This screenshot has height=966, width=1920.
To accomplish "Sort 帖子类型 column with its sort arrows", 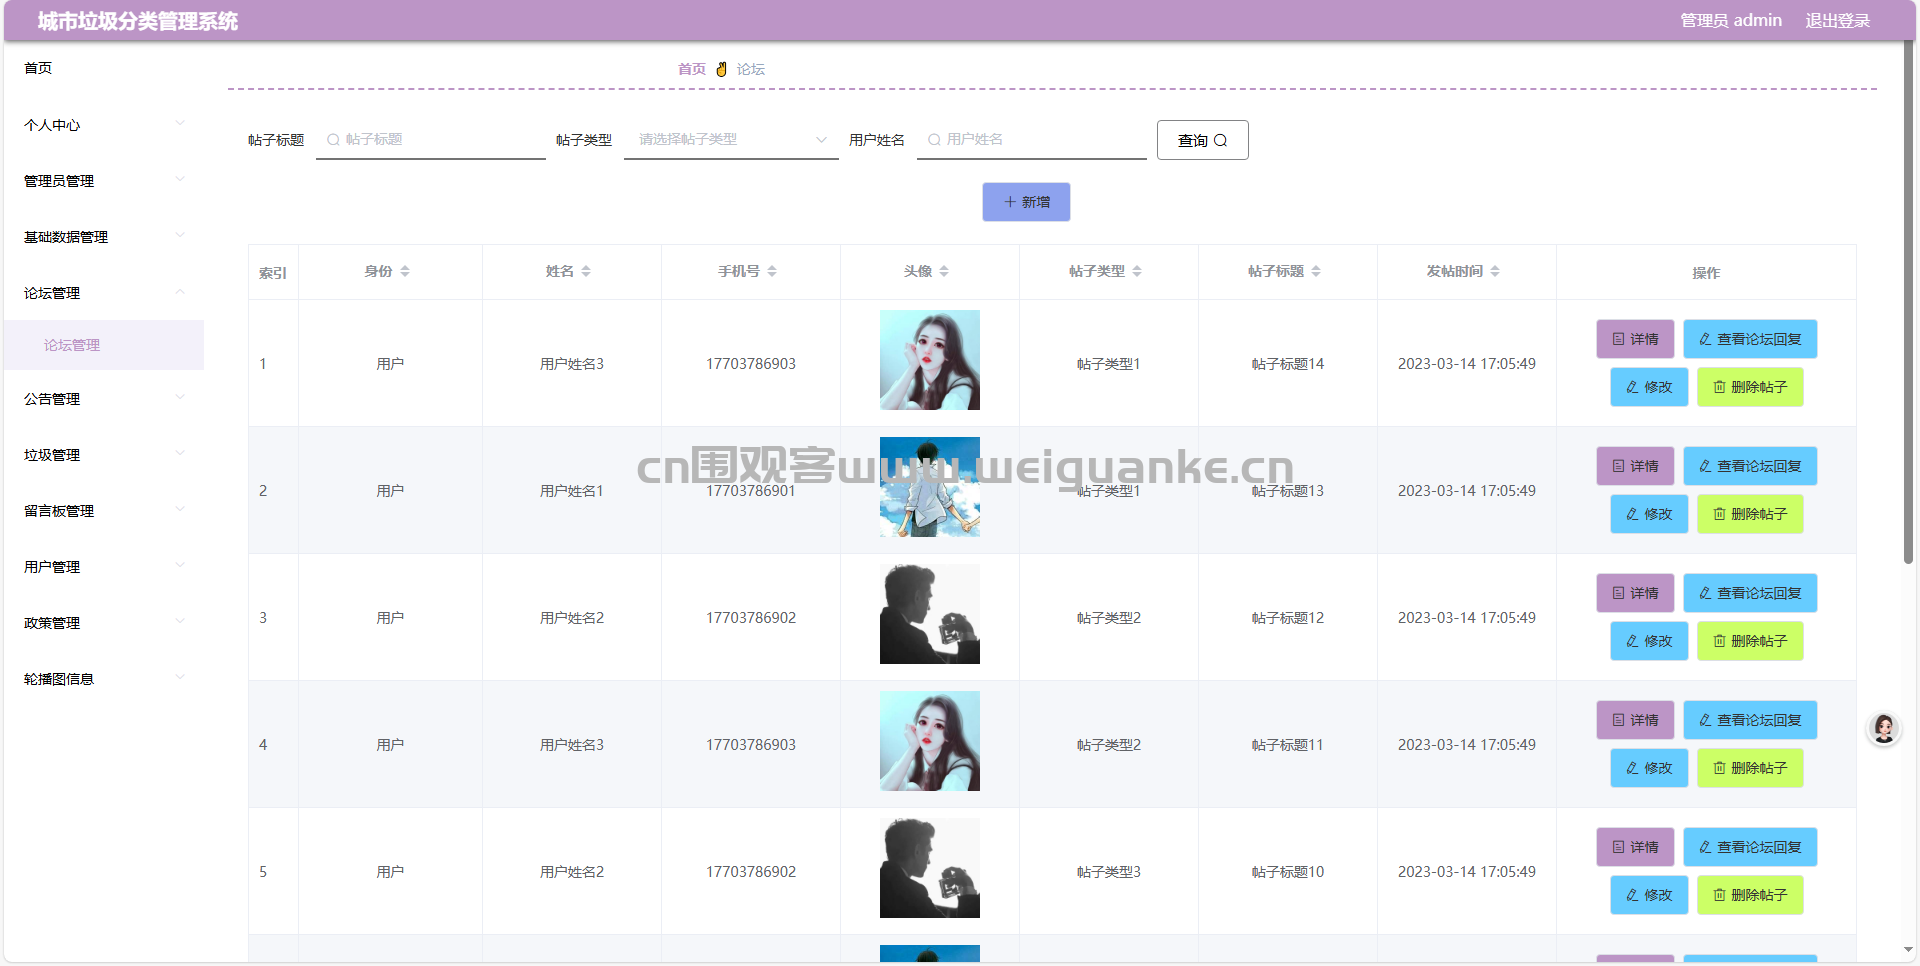I will coord(1137,271).
